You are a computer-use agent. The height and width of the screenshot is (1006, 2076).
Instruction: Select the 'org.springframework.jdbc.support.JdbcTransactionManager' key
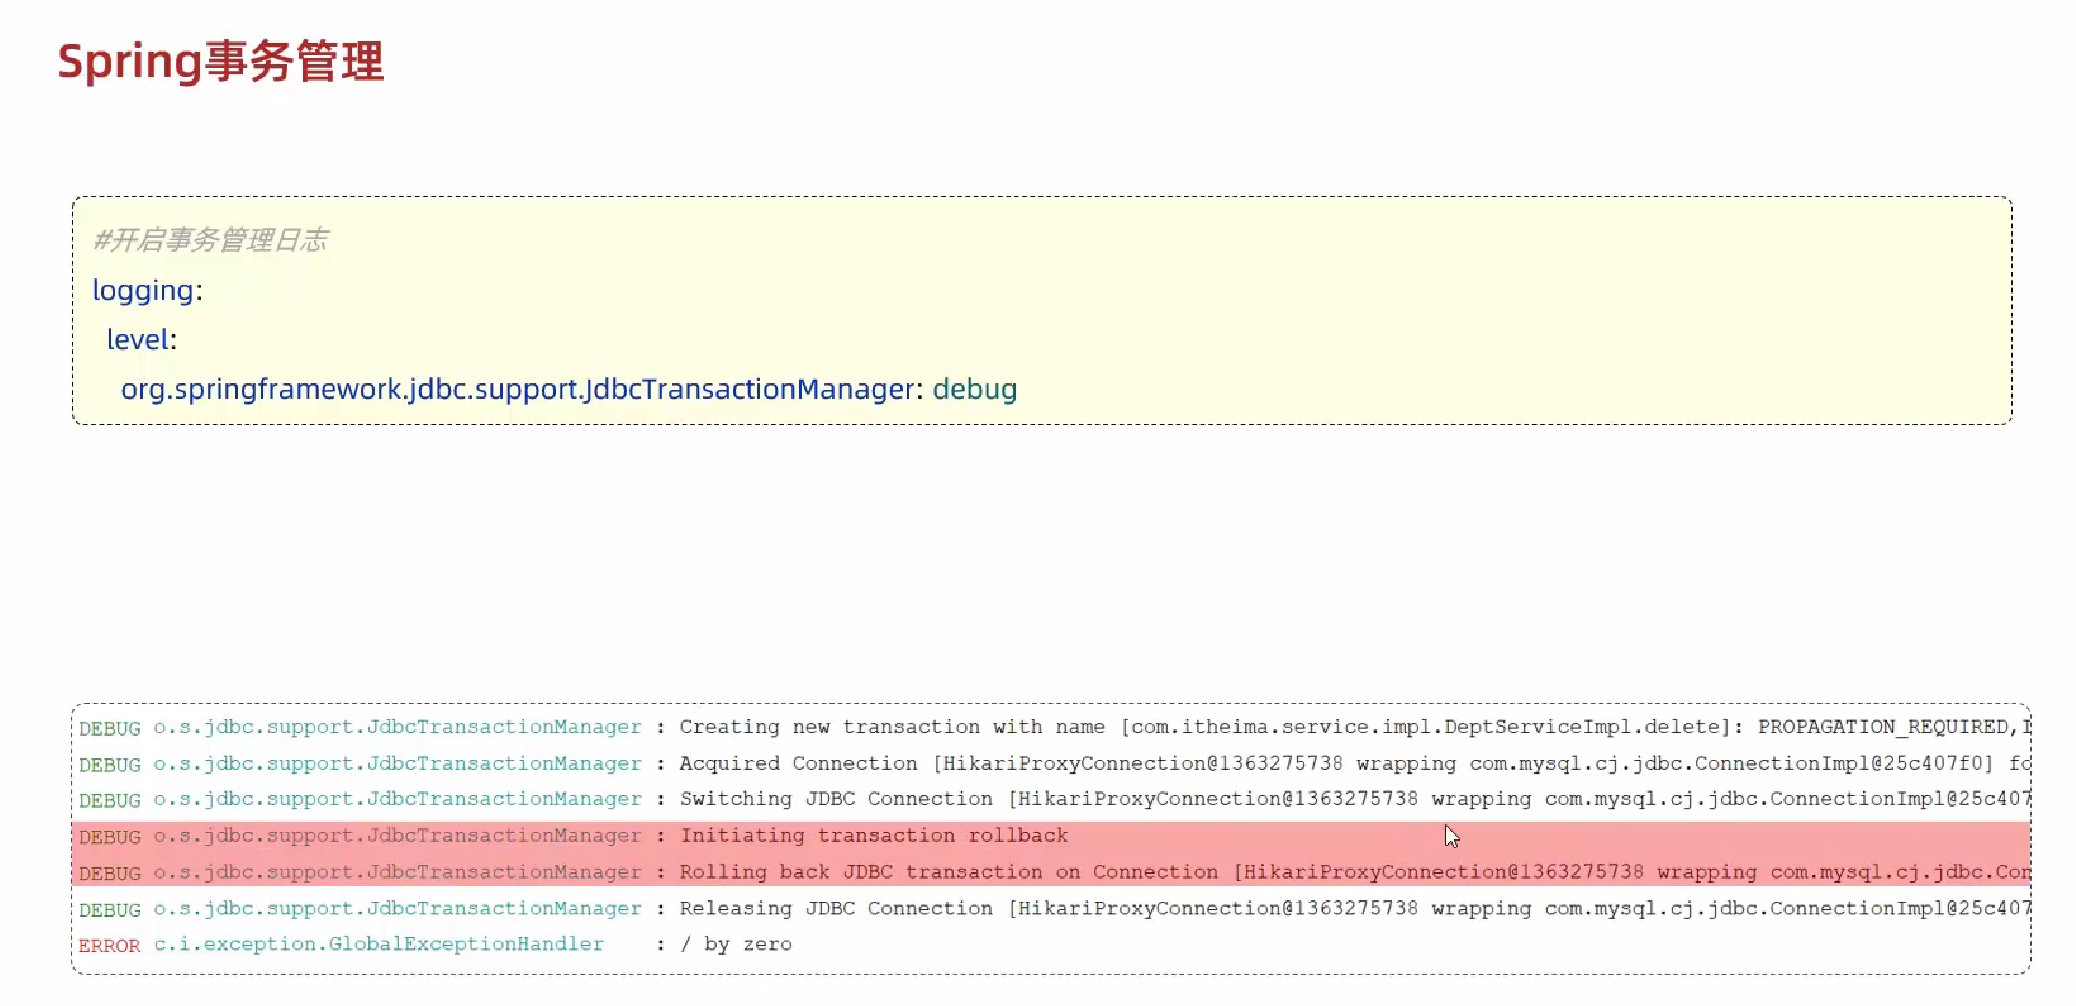518,390
